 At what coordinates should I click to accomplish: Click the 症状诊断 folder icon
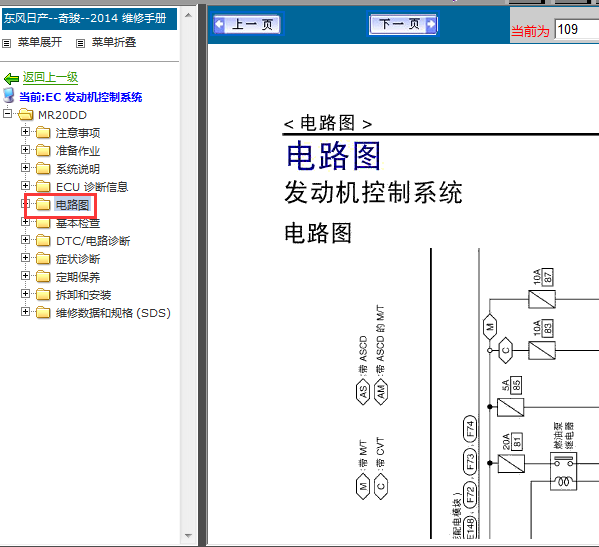[43, 258]
